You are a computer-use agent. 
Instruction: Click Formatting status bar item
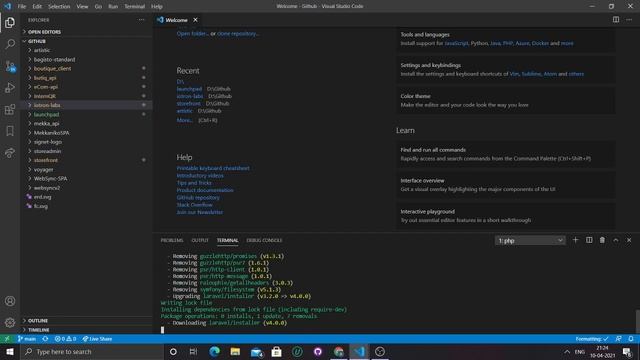tap(592, 339)
